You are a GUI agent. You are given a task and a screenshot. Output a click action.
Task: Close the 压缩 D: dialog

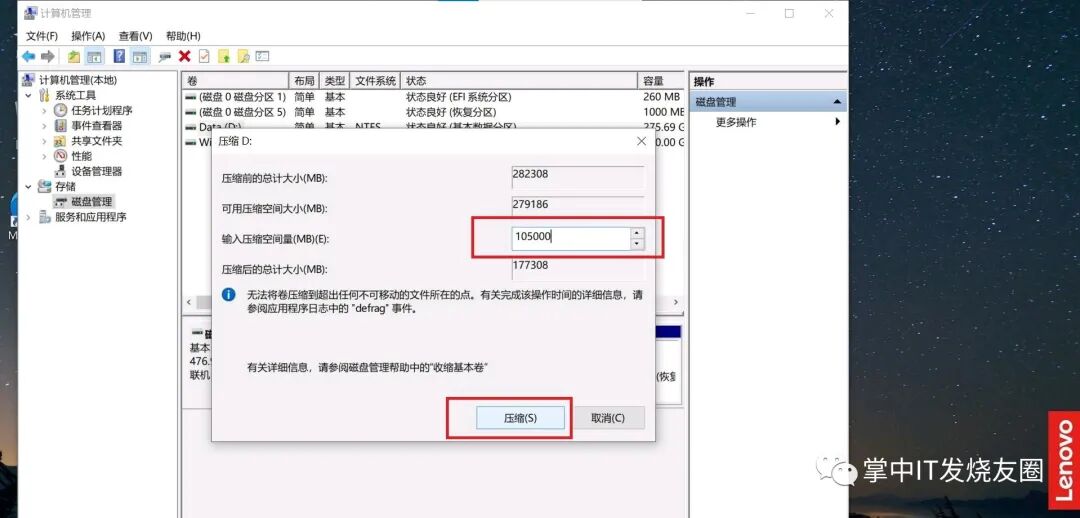pyautogui.click(x=641, y=141)
